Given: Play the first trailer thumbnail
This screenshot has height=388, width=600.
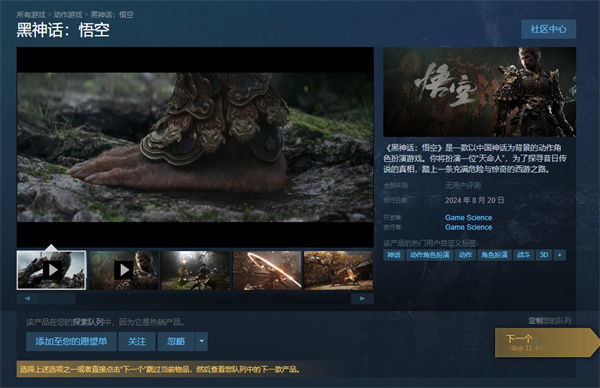Looking at the screenshot, I should [51, 270].
